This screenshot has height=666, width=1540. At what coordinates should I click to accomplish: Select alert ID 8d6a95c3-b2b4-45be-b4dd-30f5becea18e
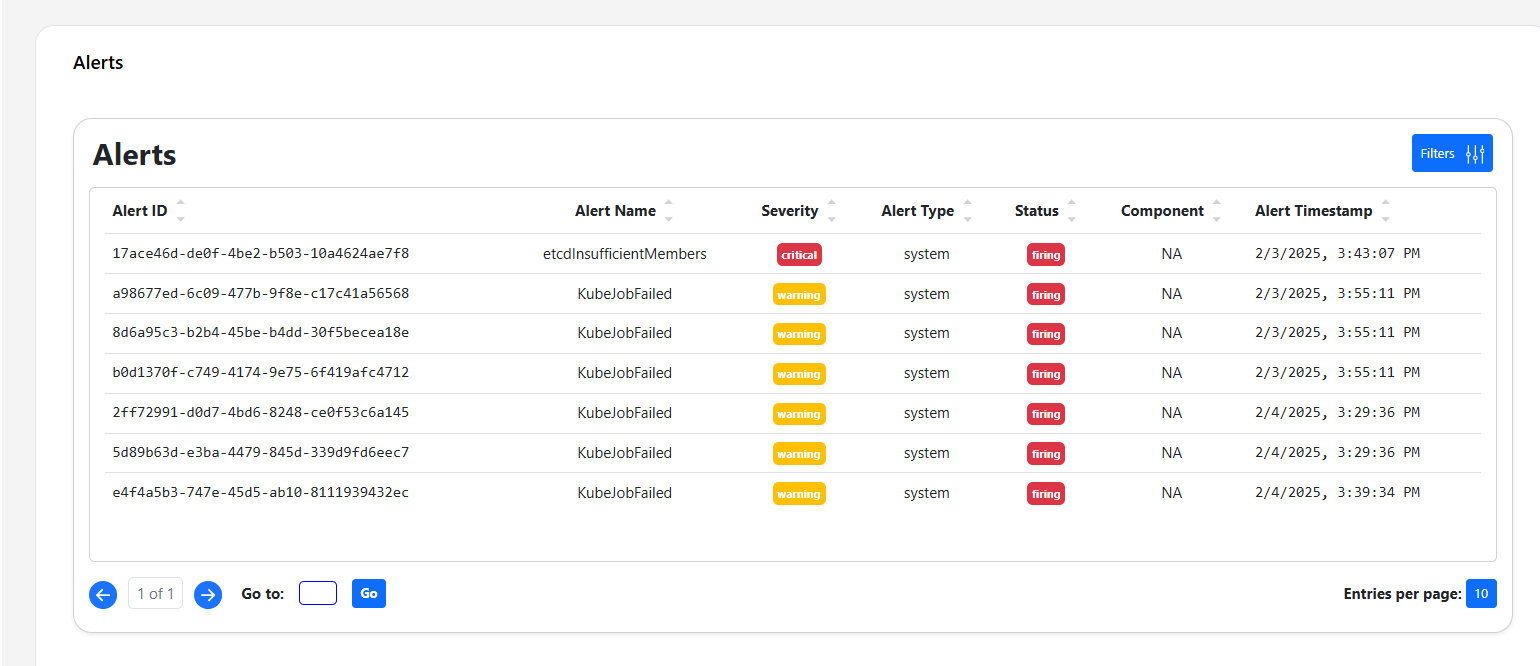261,332
